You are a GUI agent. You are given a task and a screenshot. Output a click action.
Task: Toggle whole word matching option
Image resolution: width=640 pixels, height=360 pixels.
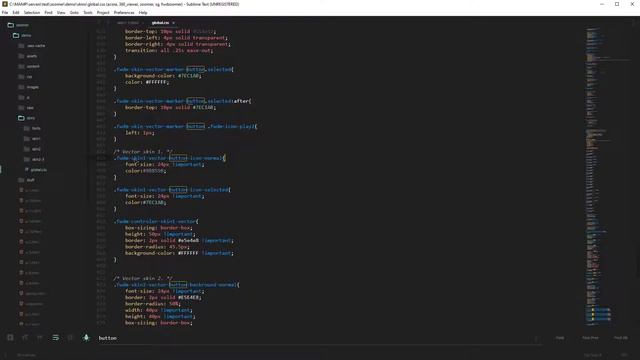click(40, 338)
